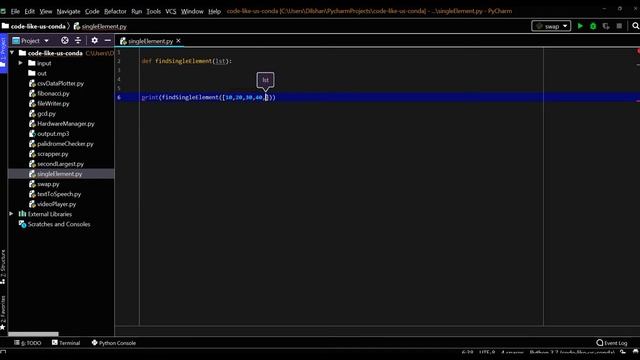Screen dimensions: 640x360
Task: Select Scratches and Consoles node
Action: click(59, 224)
